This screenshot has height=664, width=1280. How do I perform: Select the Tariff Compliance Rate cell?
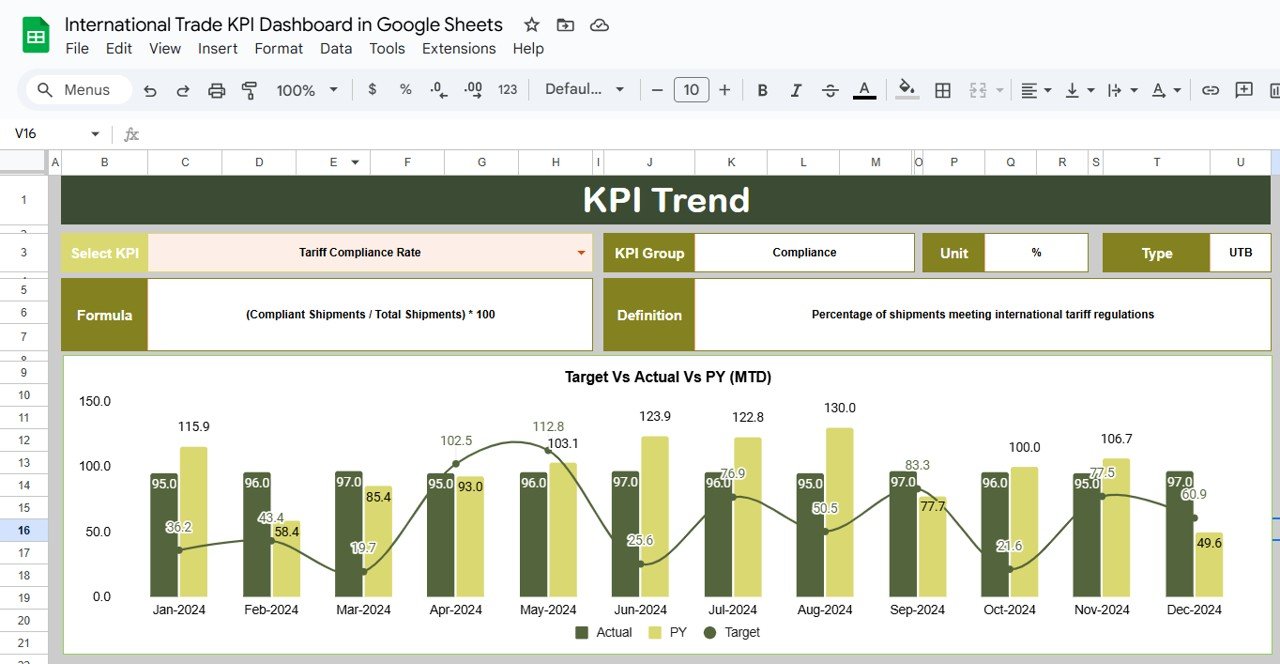tap(370, 253)
